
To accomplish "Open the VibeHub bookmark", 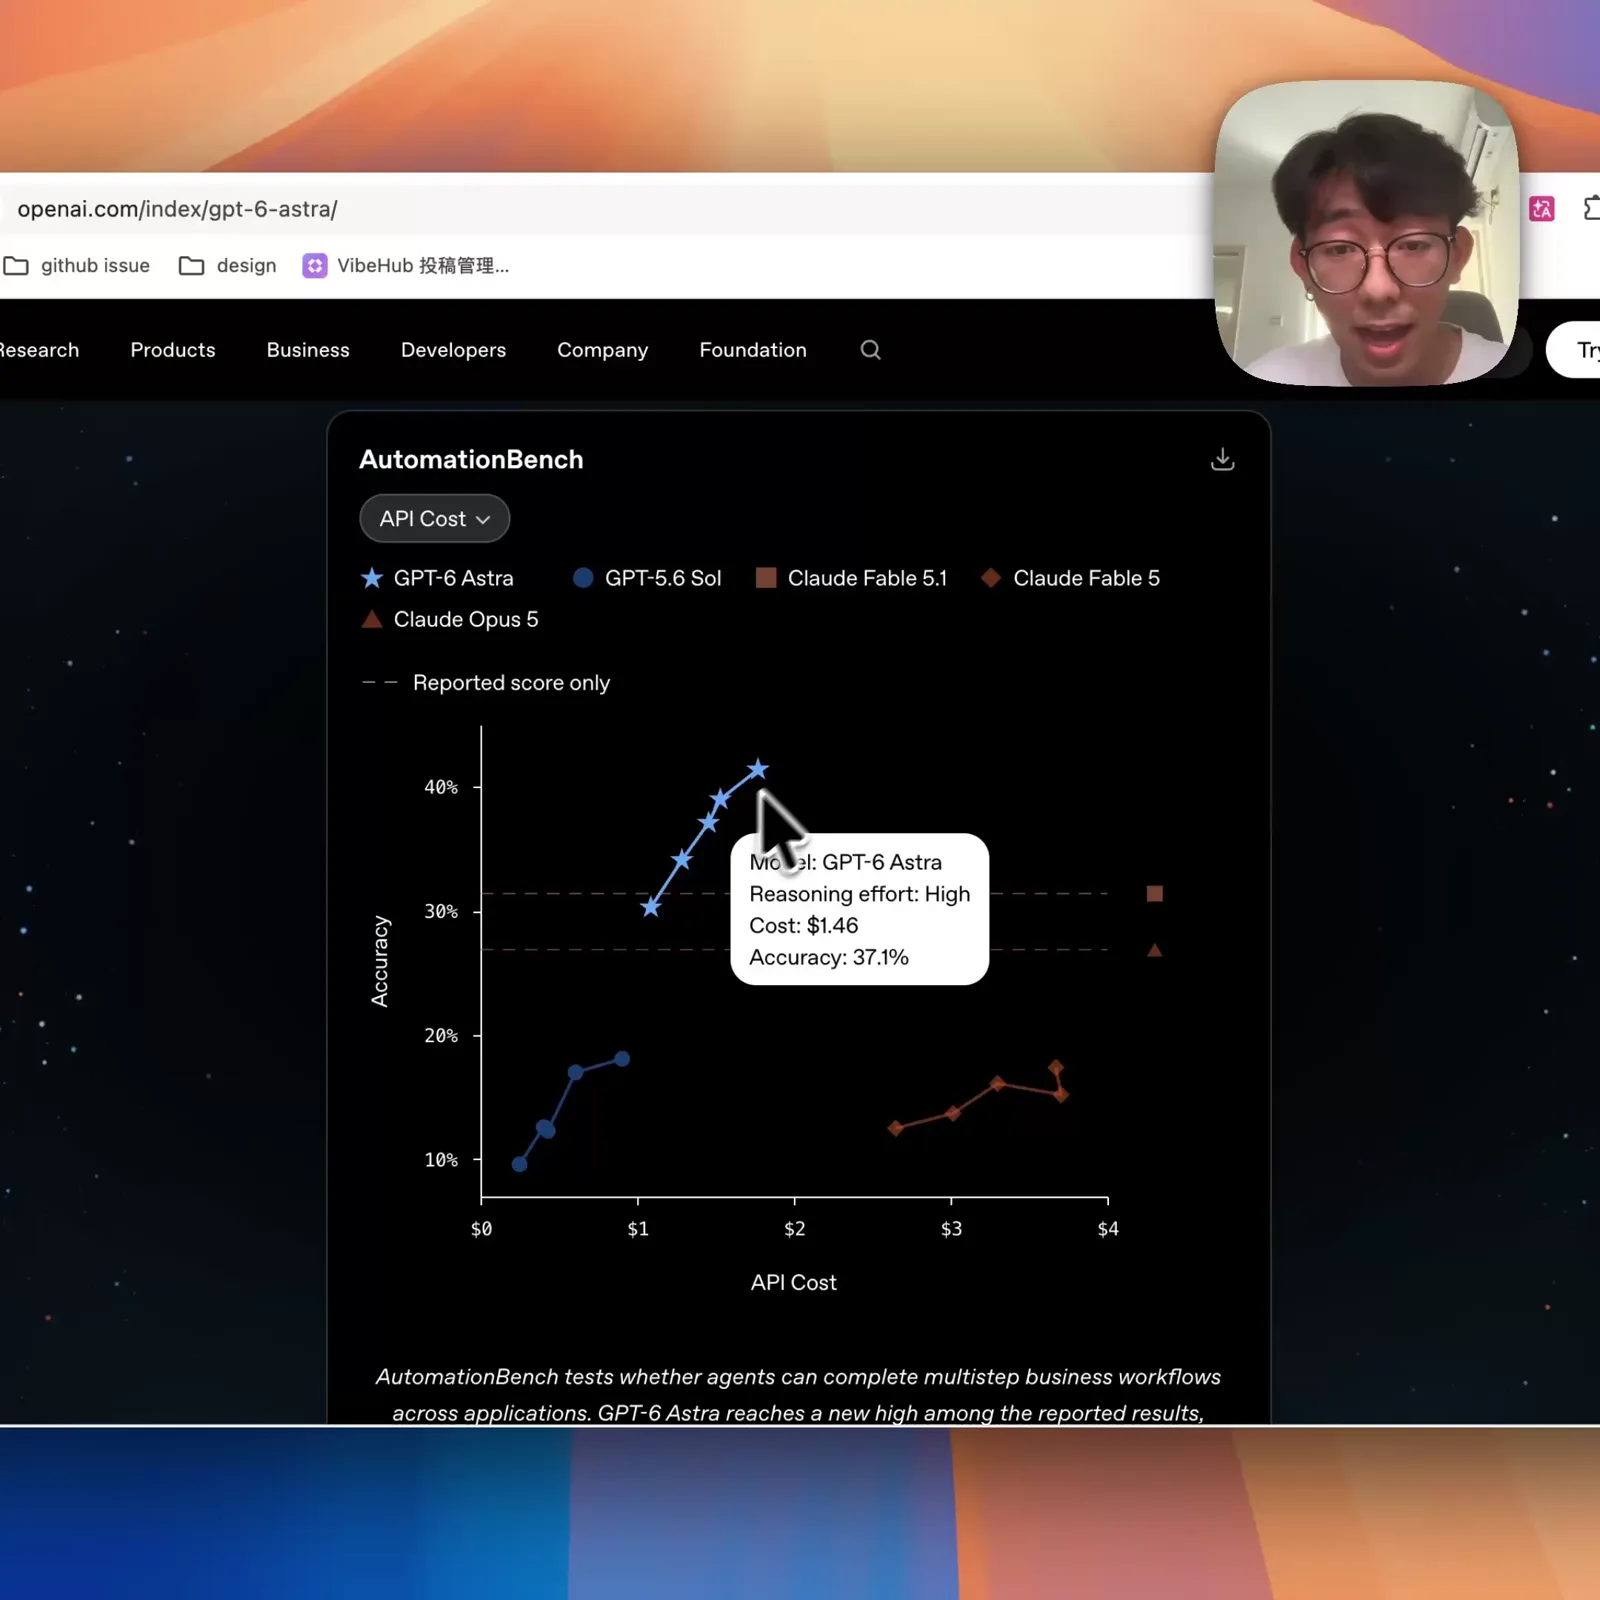I will click(x=406, y=265).
